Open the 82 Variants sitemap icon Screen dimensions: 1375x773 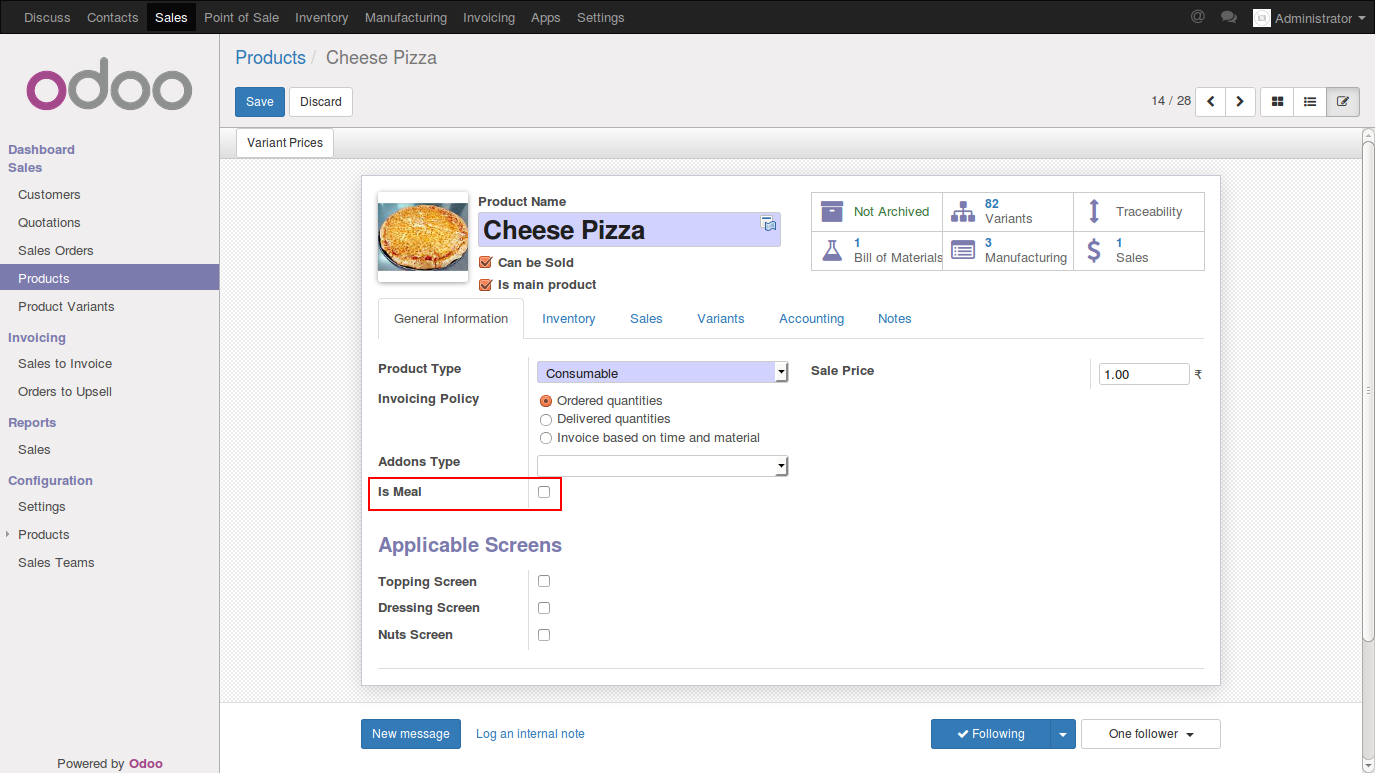point(963,211)
